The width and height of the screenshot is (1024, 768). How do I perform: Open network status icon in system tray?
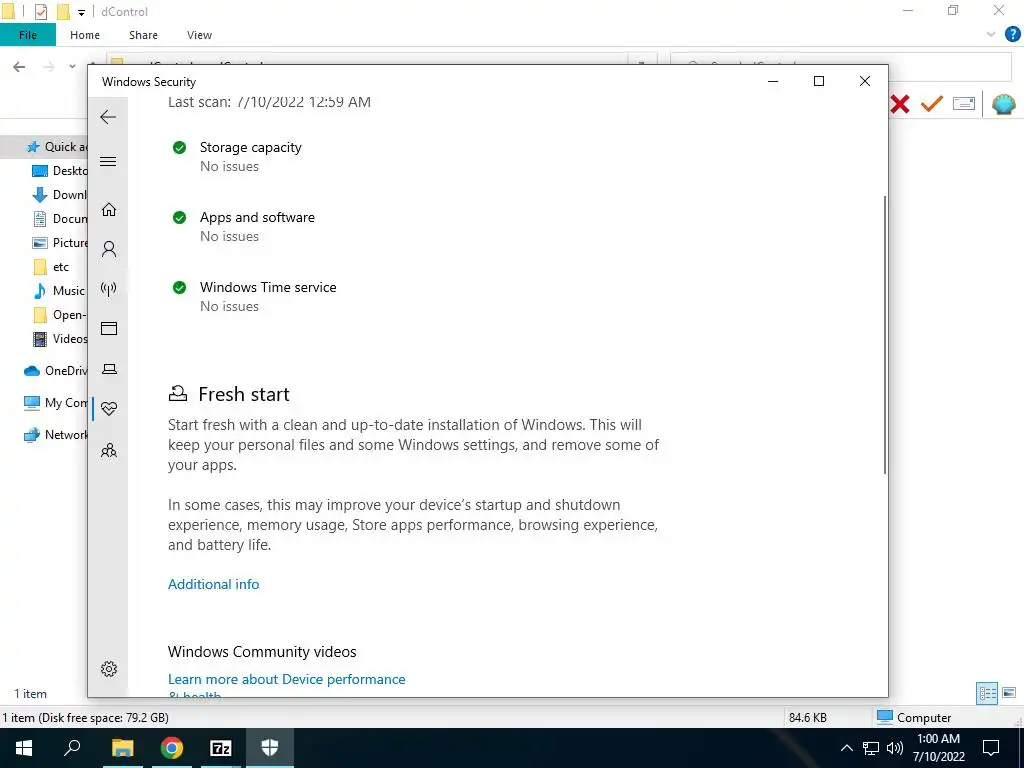pyautogui.click(x=871, y=748)
